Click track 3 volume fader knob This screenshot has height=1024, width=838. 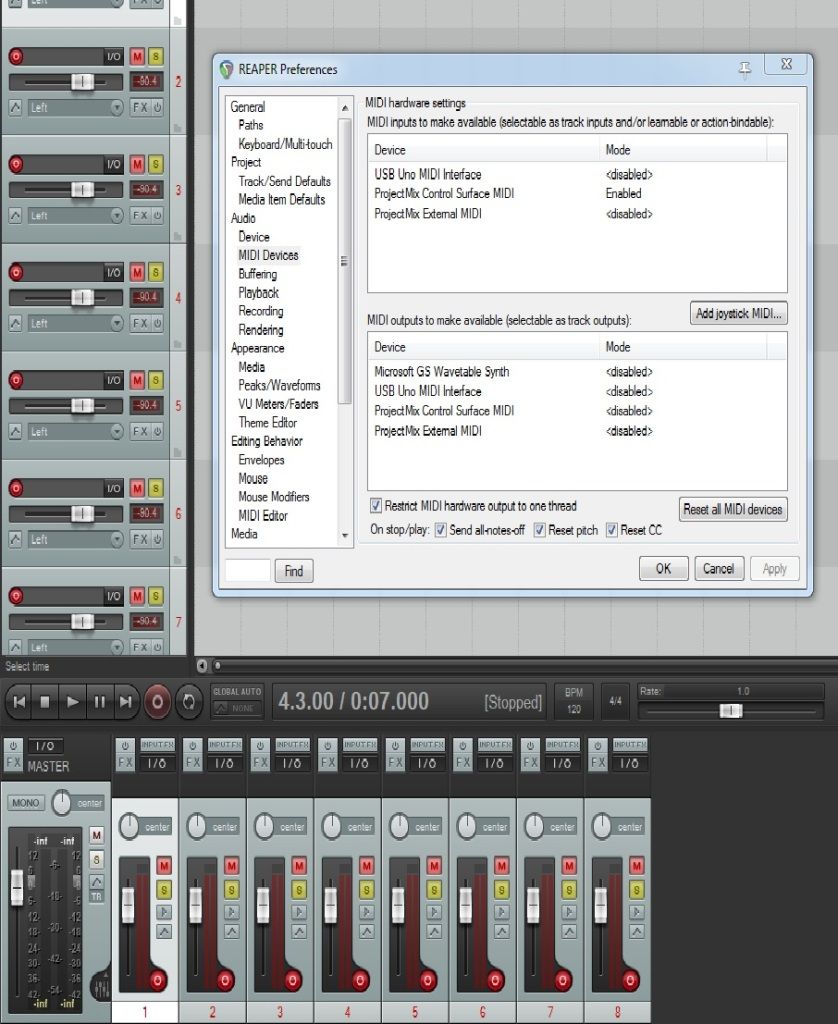coord(82,189)
